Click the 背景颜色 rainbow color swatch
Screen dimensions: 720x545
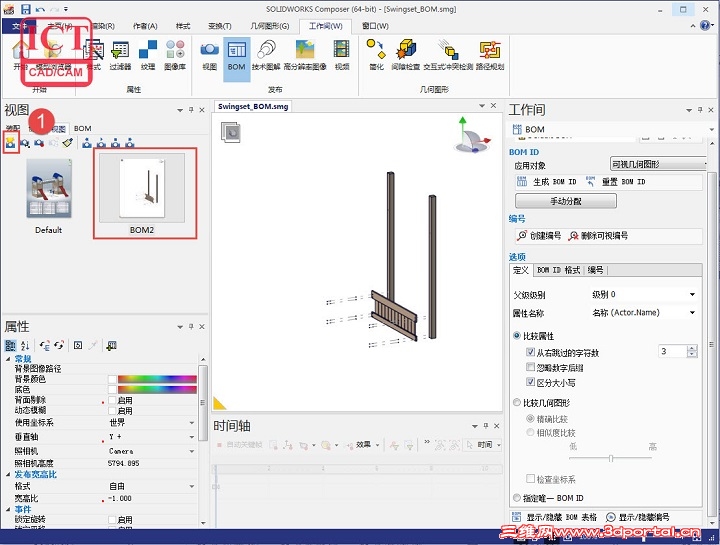click(x=157, y=379)
